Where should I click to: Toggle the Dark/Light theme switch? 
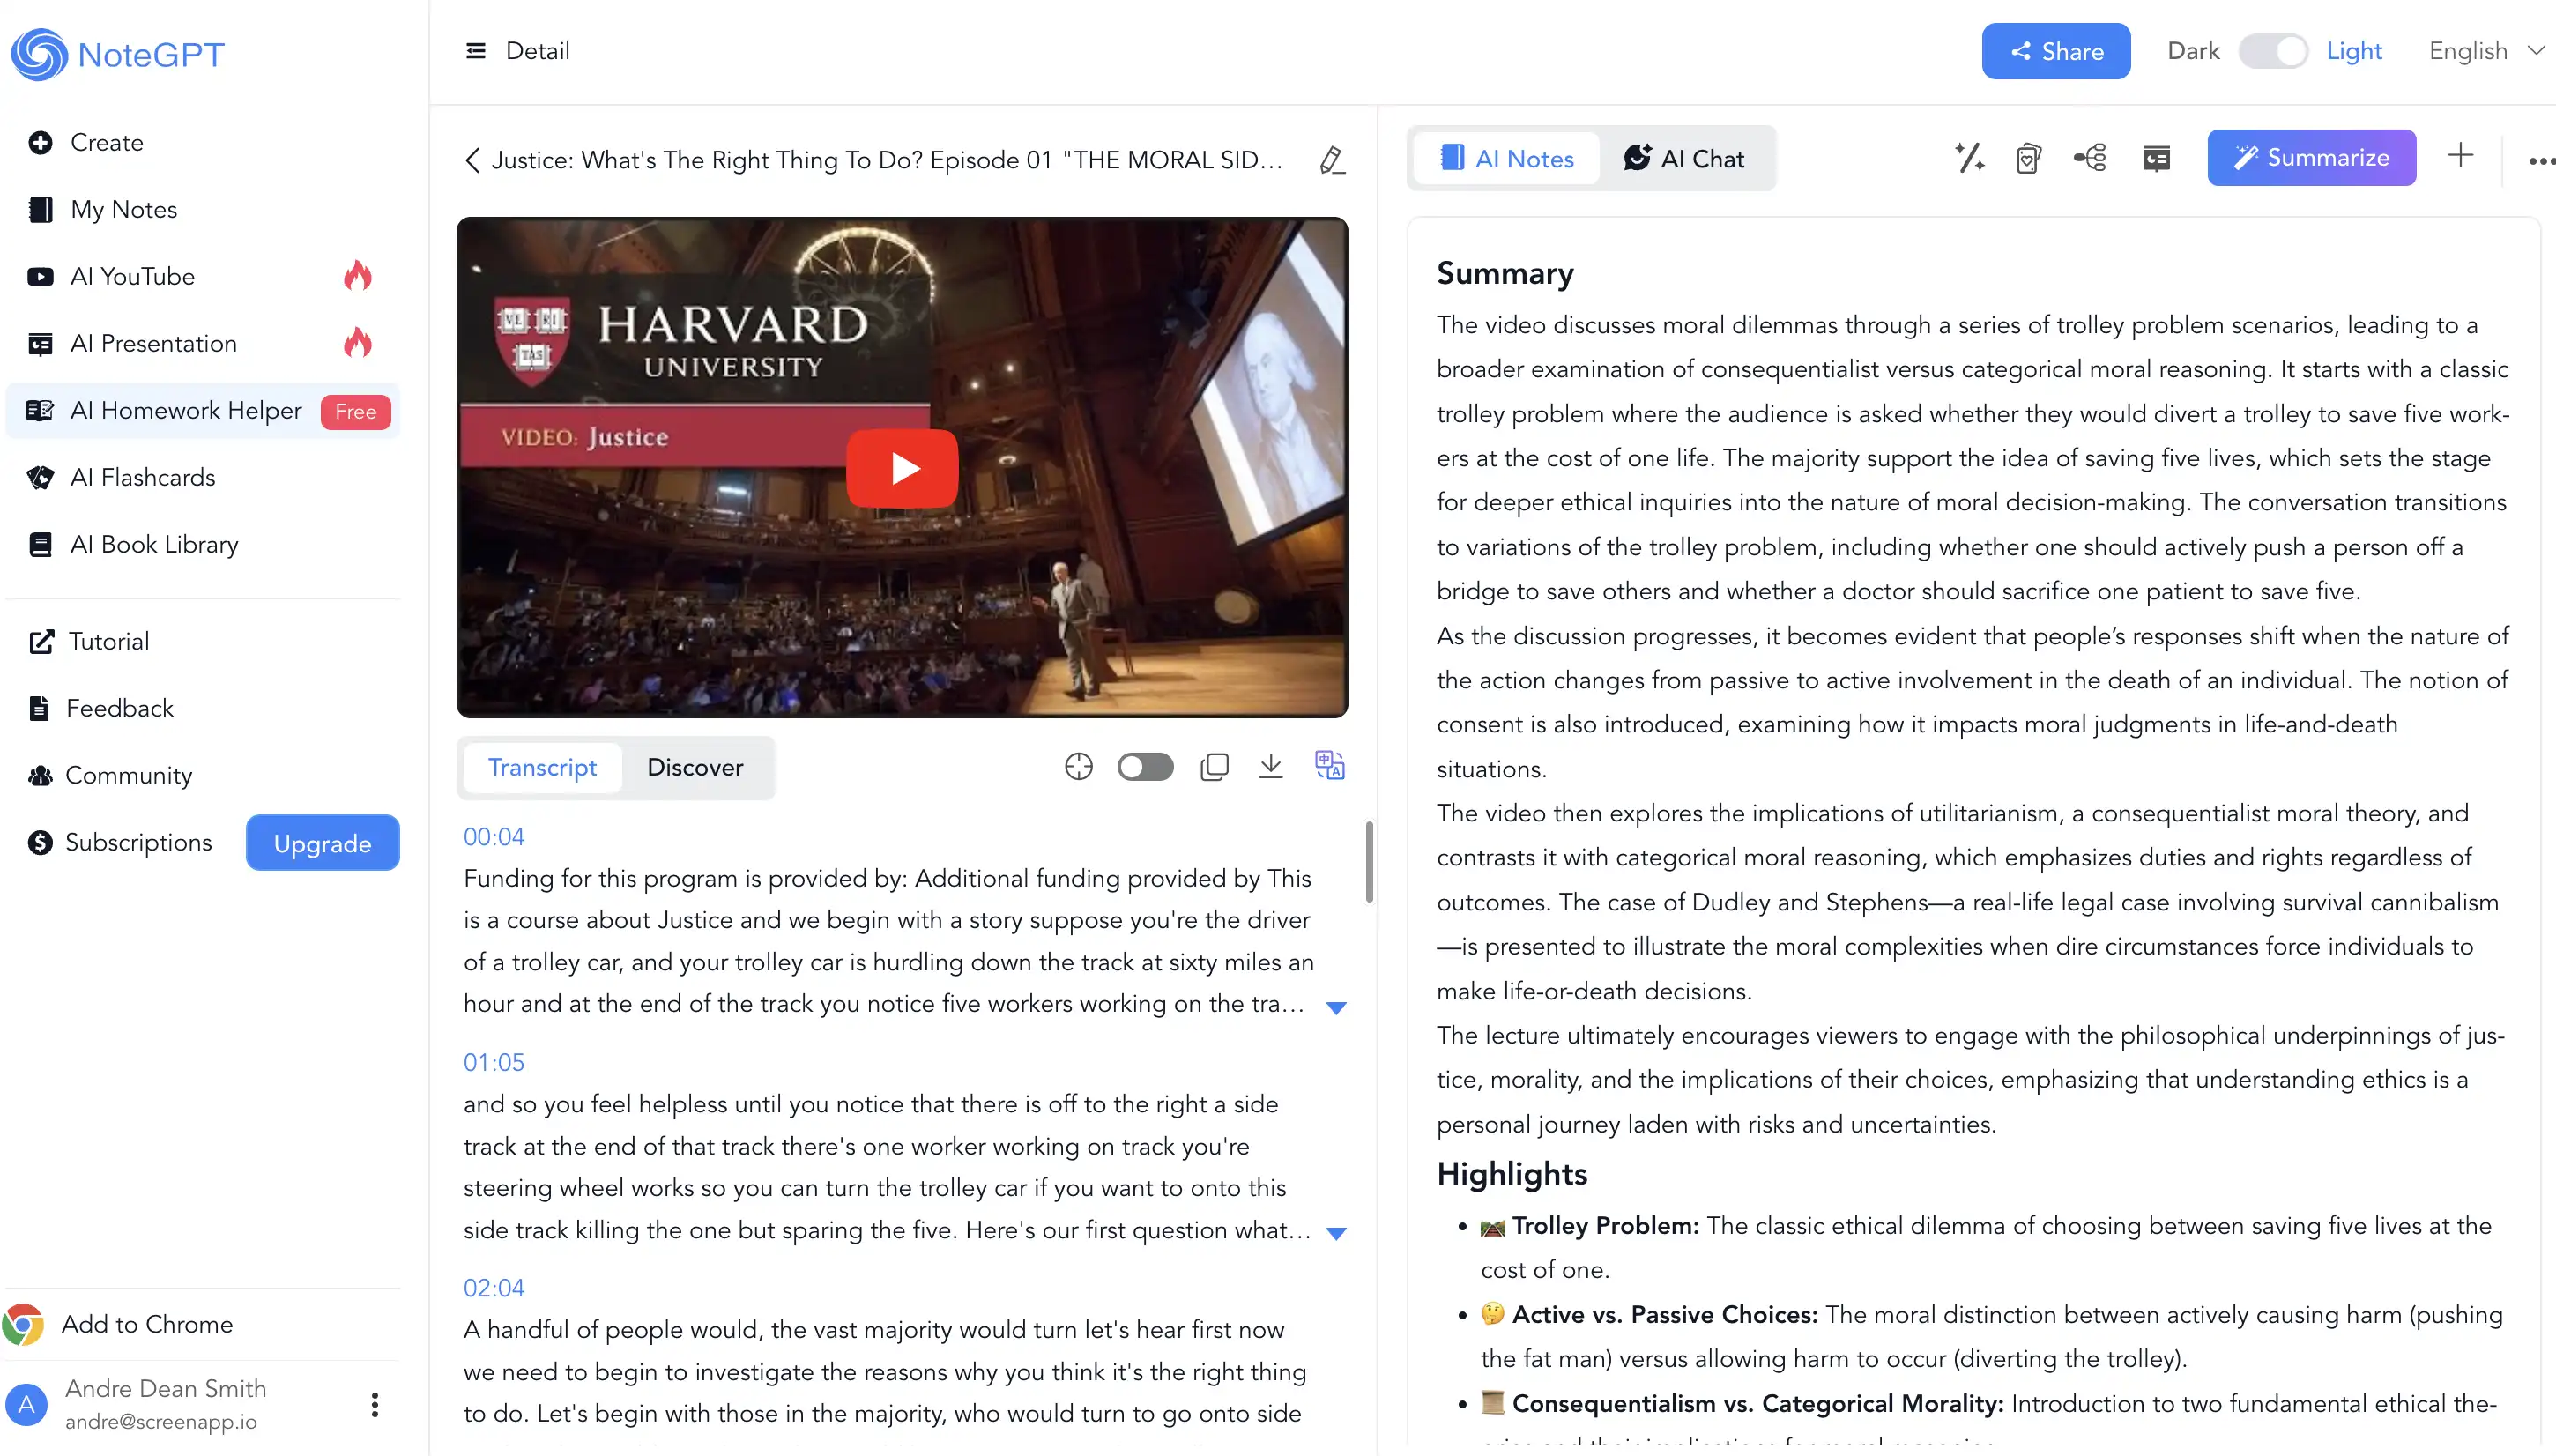pos(2272,51)
